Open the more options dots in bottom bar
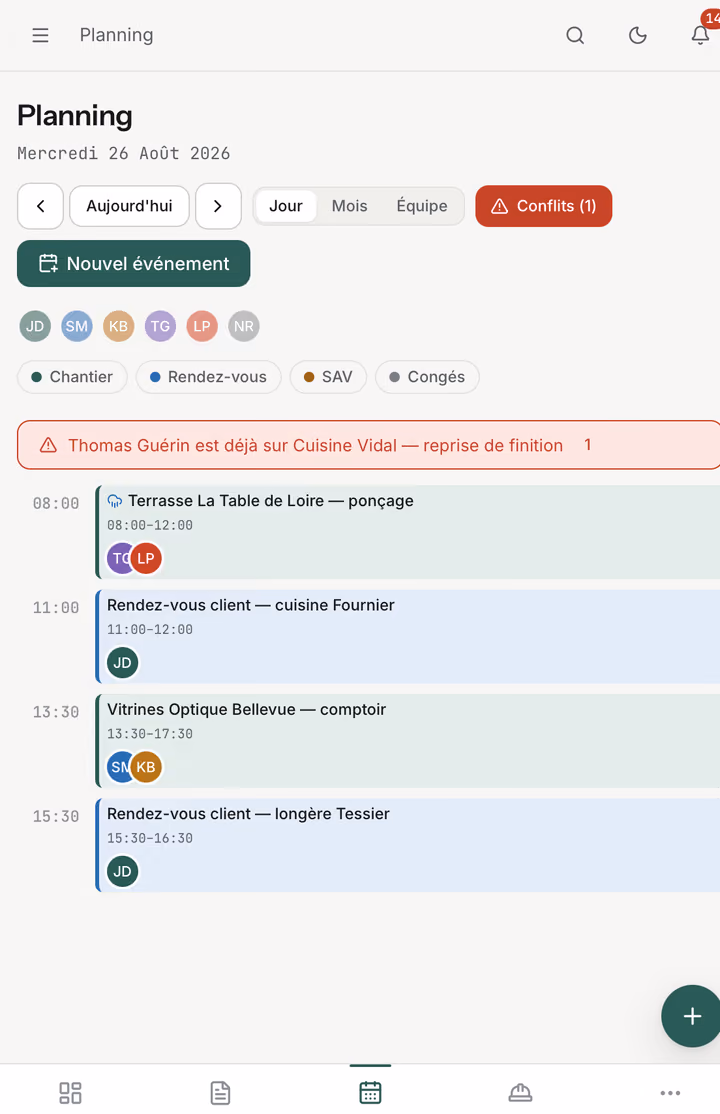This screenshot has width=720, height=1114. pos(670,1093)
